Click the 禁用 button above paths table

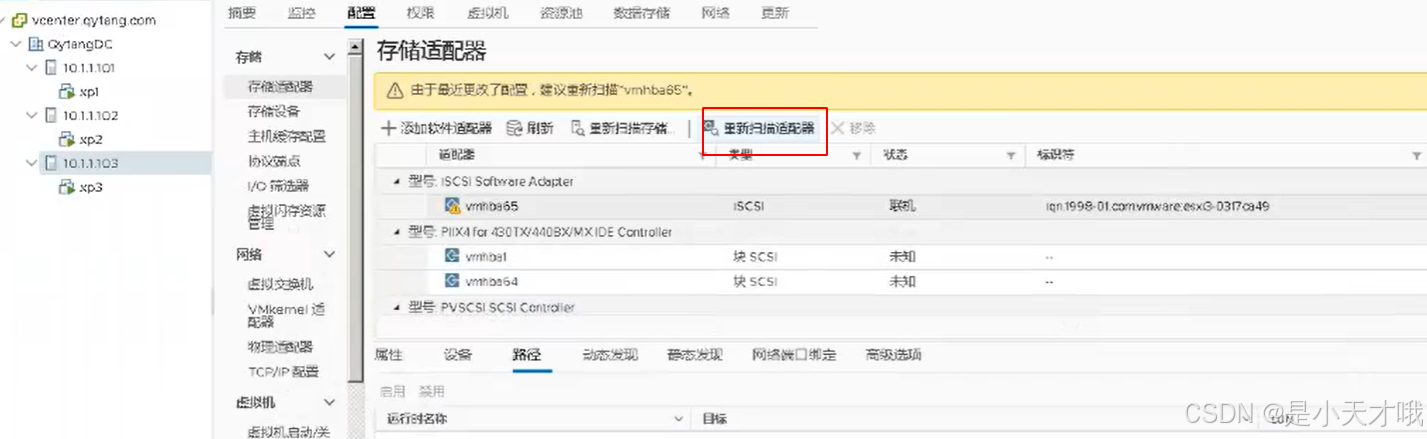coord(431,391)
